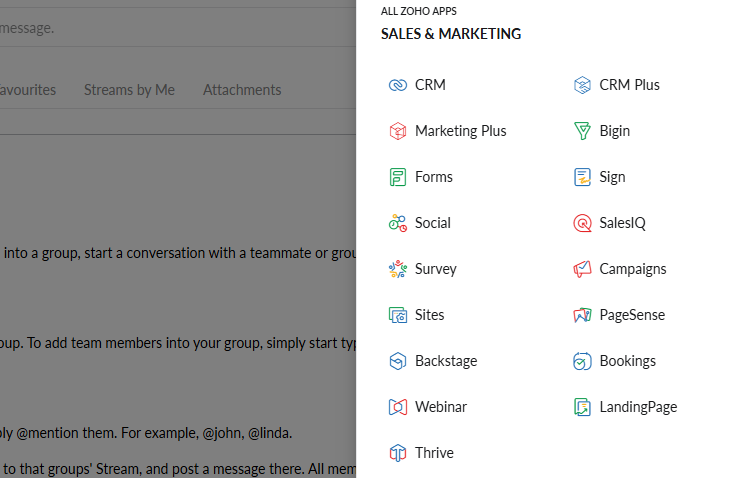Screen dimensions: 740x478
Task: Launch the Marketing Plus icon
Action: pyautogui.click(x=398, y=131)
